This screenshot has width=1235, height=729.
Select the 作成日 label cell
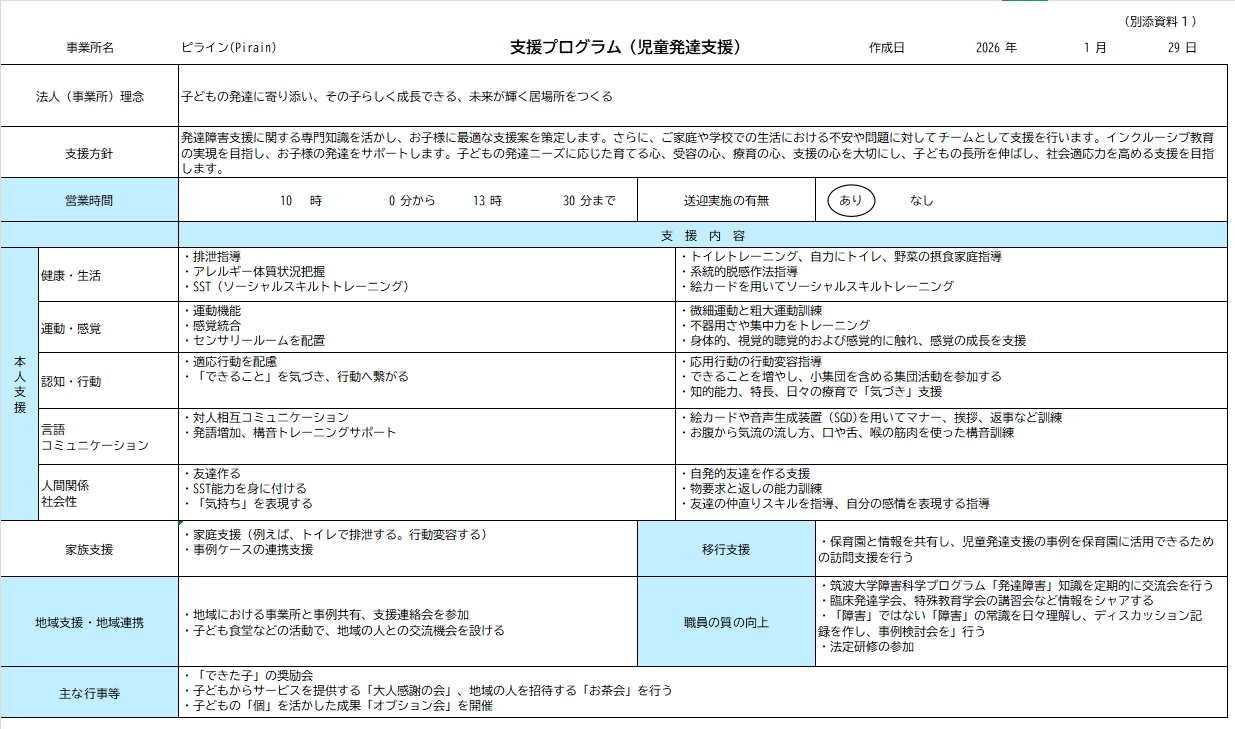pos(886,47)
